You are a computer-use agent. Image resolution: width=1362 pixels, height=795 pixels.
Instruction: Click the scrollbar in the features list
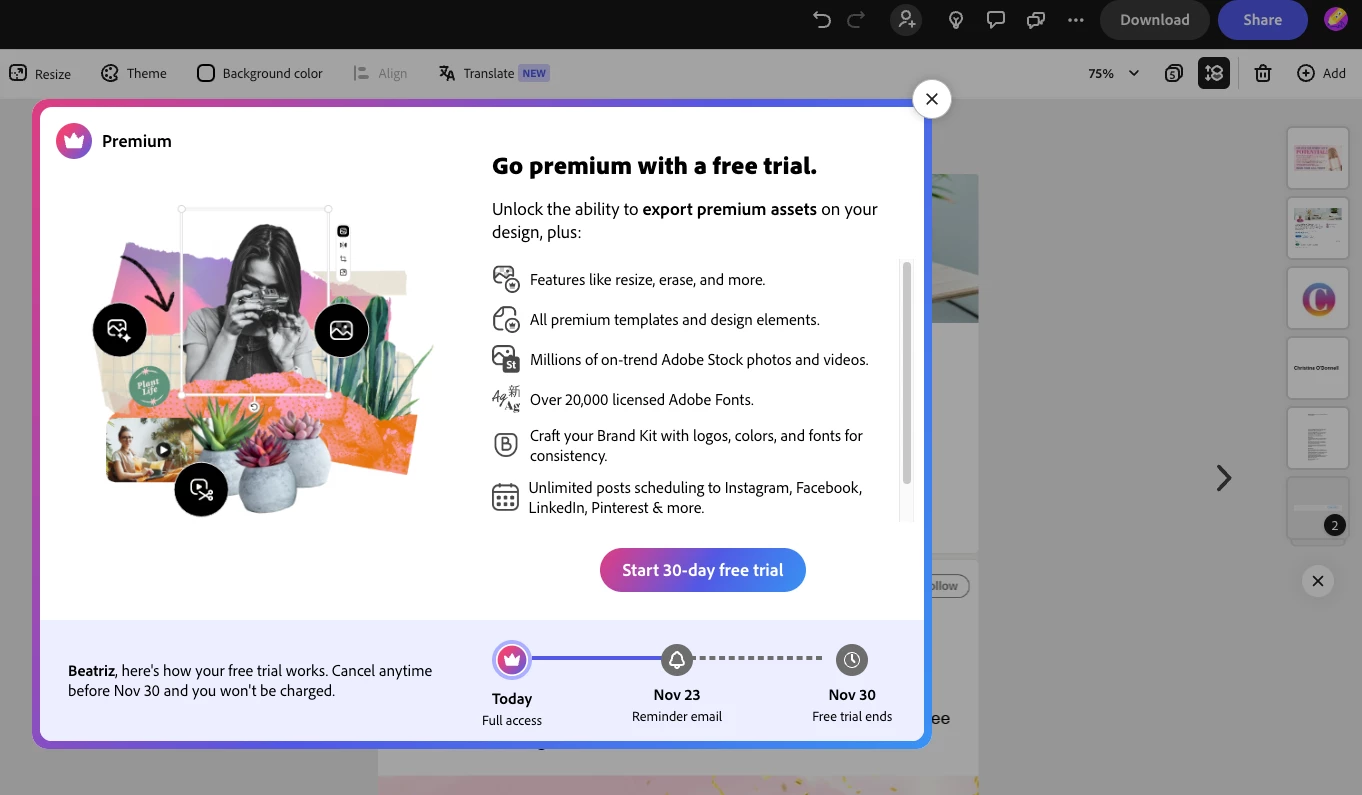click(907, 373)
